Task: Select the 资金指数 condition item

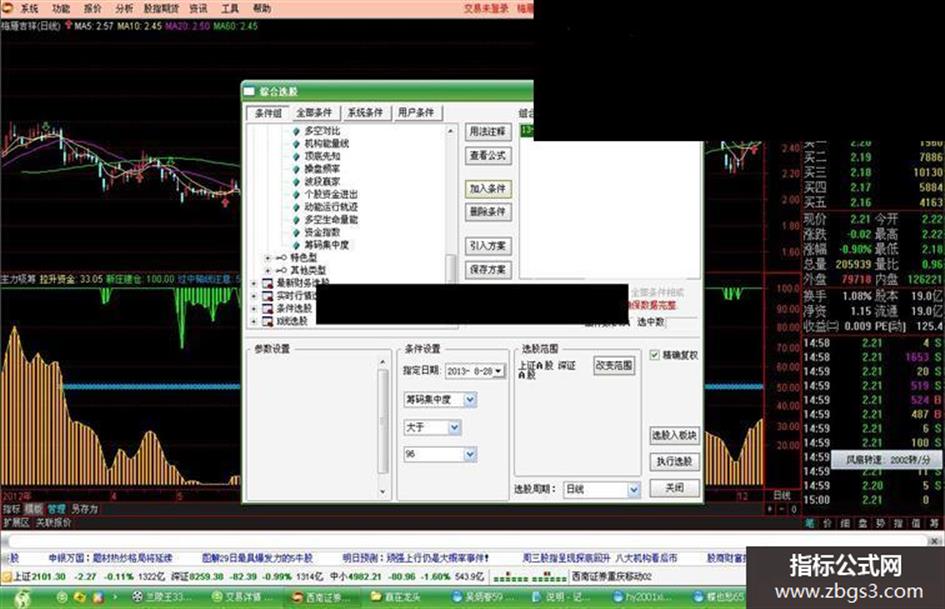Action: coord(322,232)
